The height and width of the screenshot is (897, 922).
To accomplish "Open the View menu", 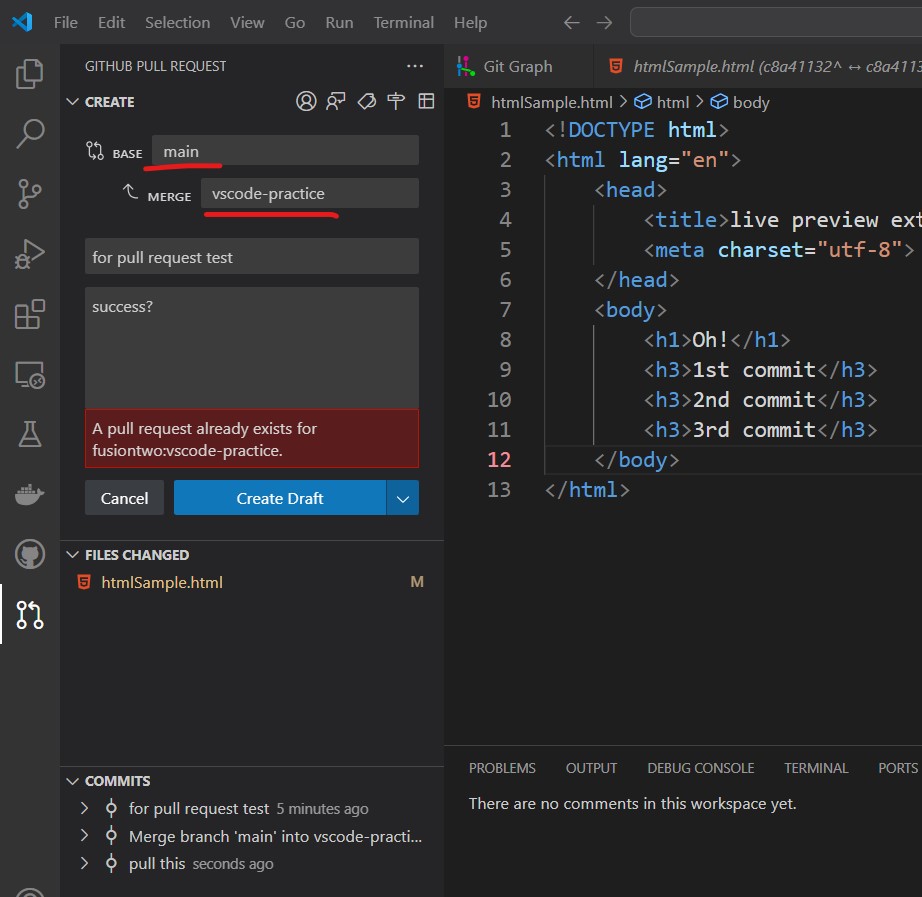I will pos(247,22).
